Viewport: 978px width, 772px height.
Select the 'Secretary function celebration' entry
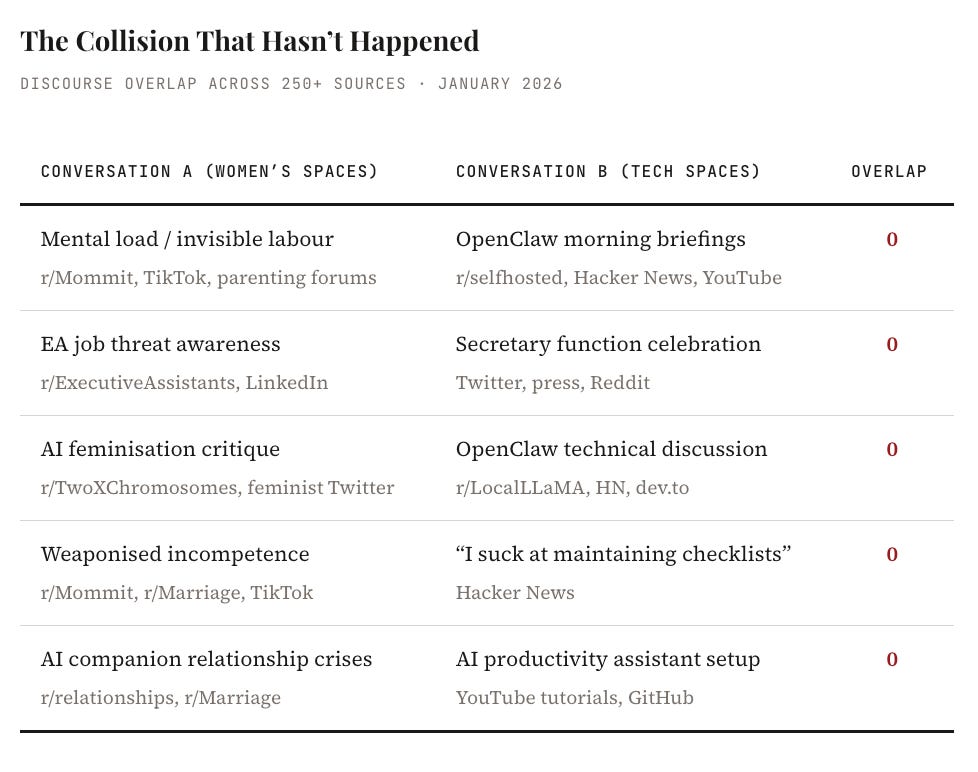point(608,344)
